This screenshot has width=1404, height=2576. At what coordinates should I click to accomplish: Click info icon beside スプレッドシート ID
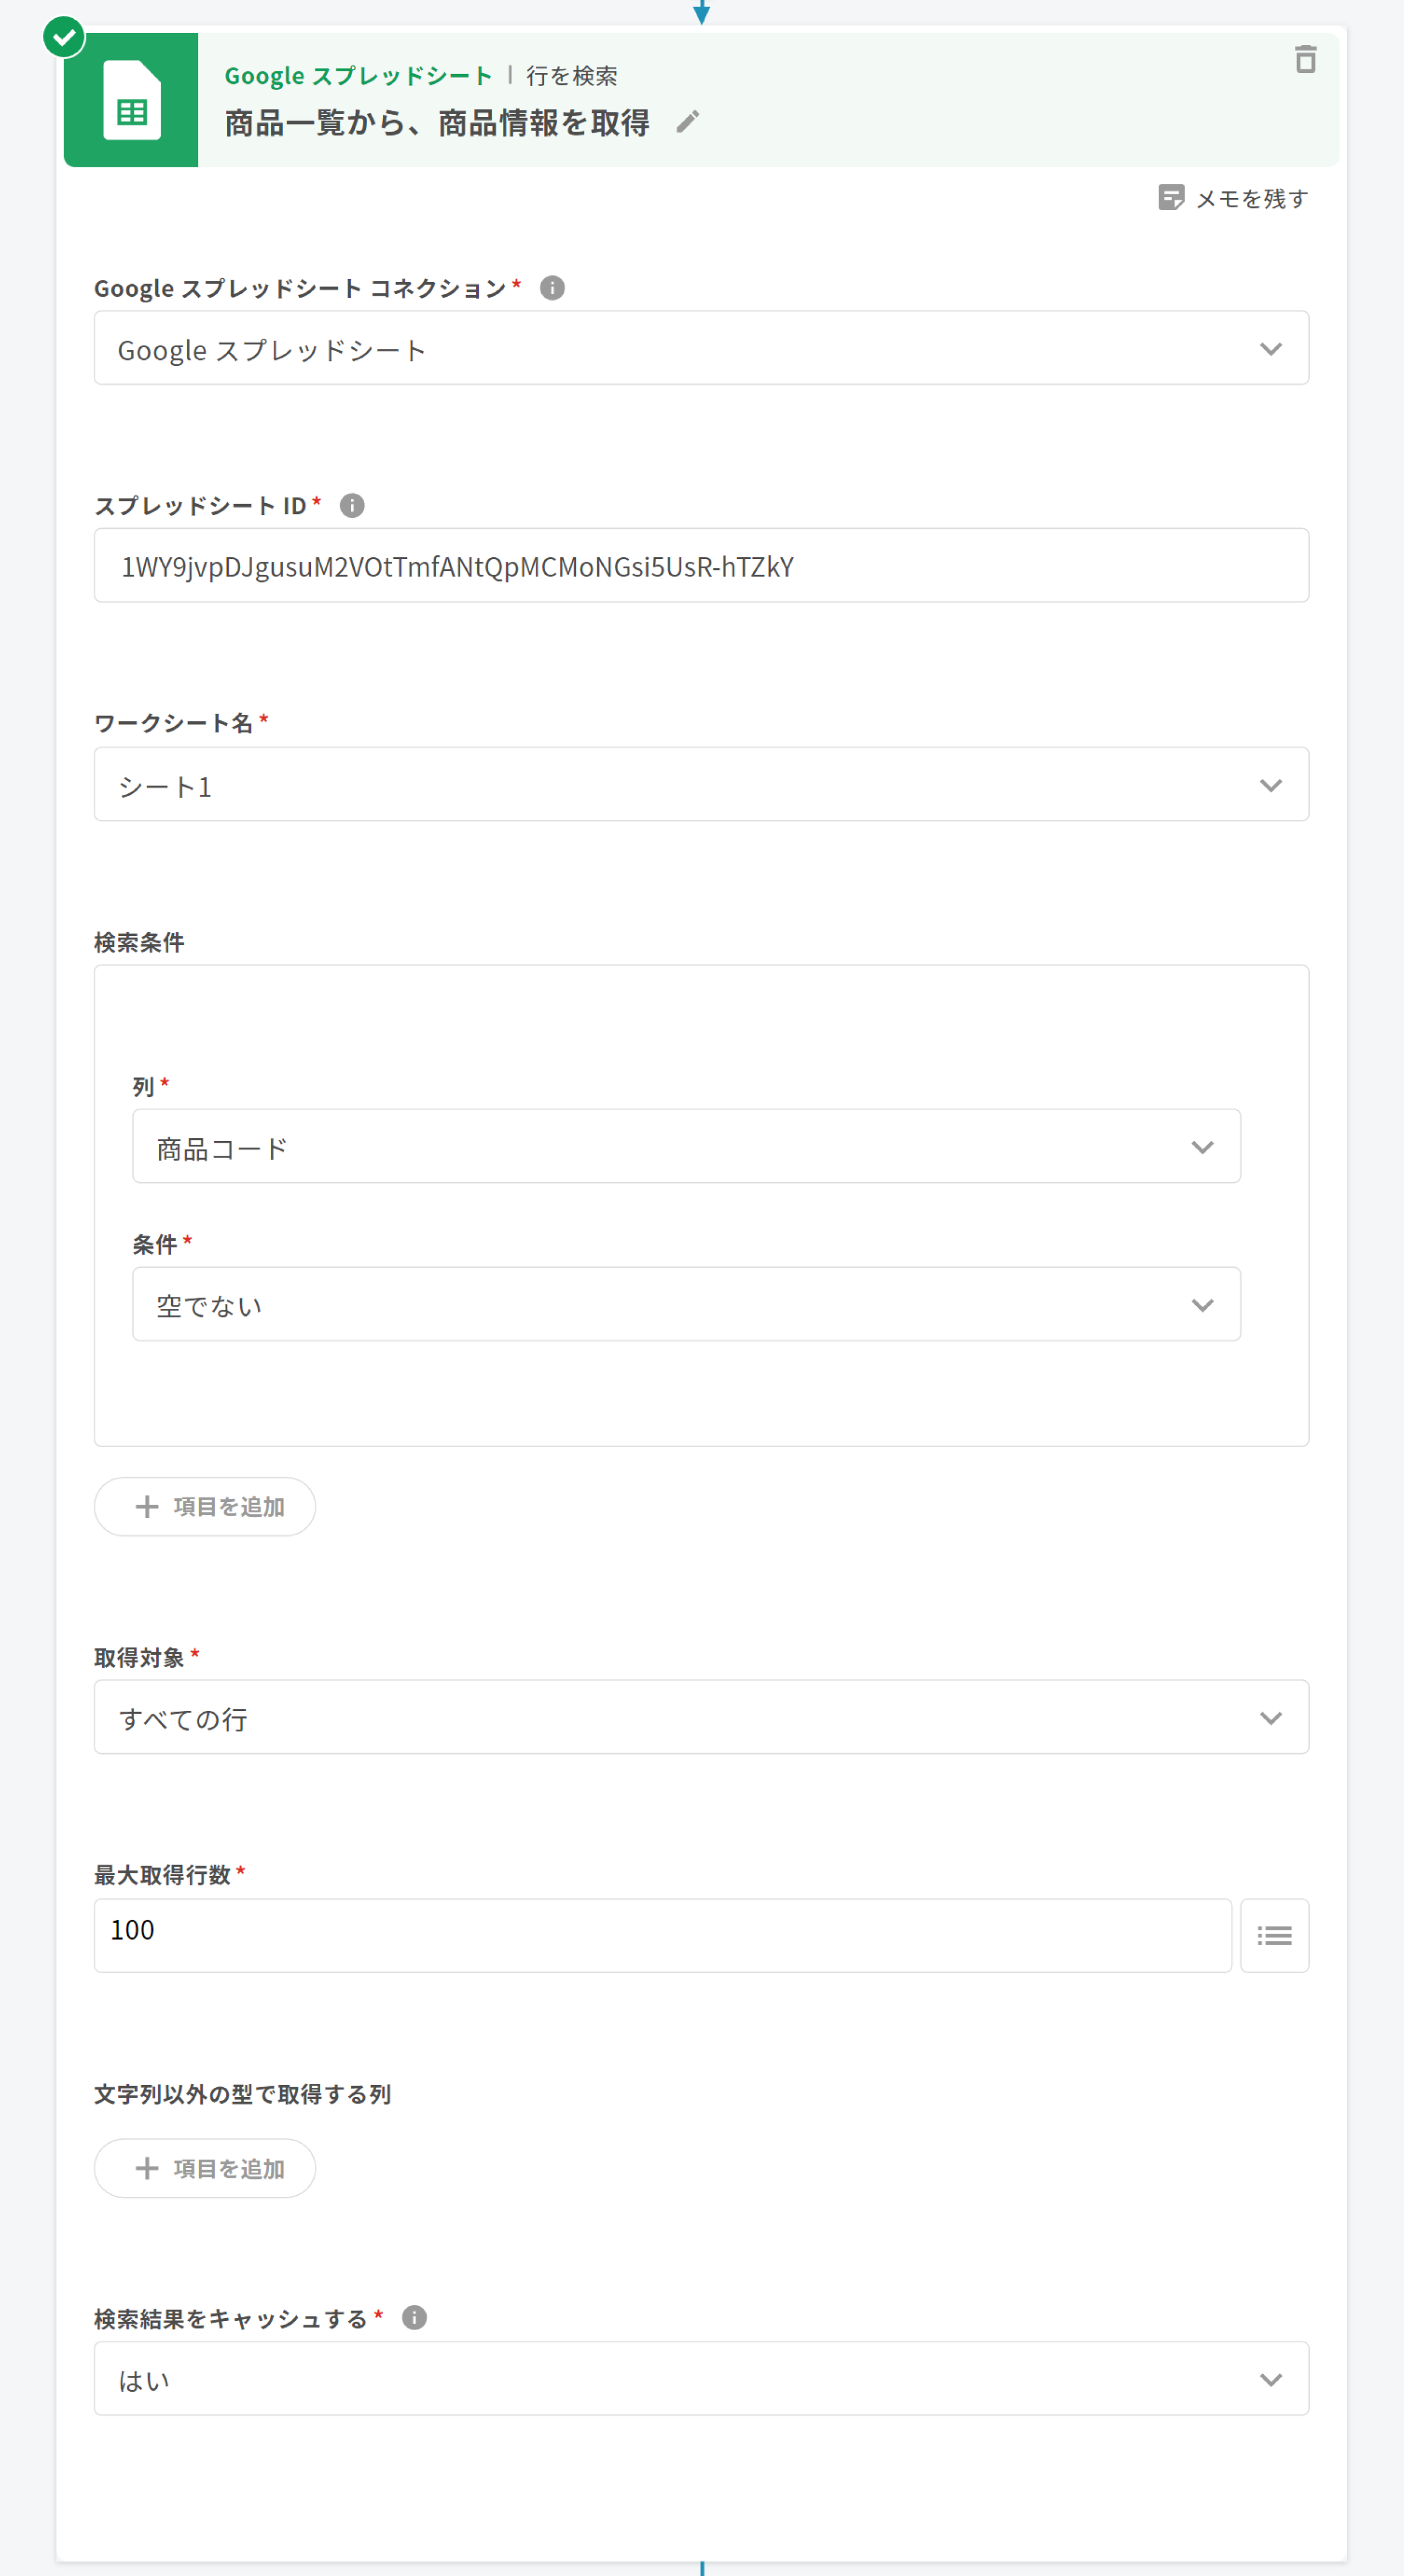tap(352, 506)
